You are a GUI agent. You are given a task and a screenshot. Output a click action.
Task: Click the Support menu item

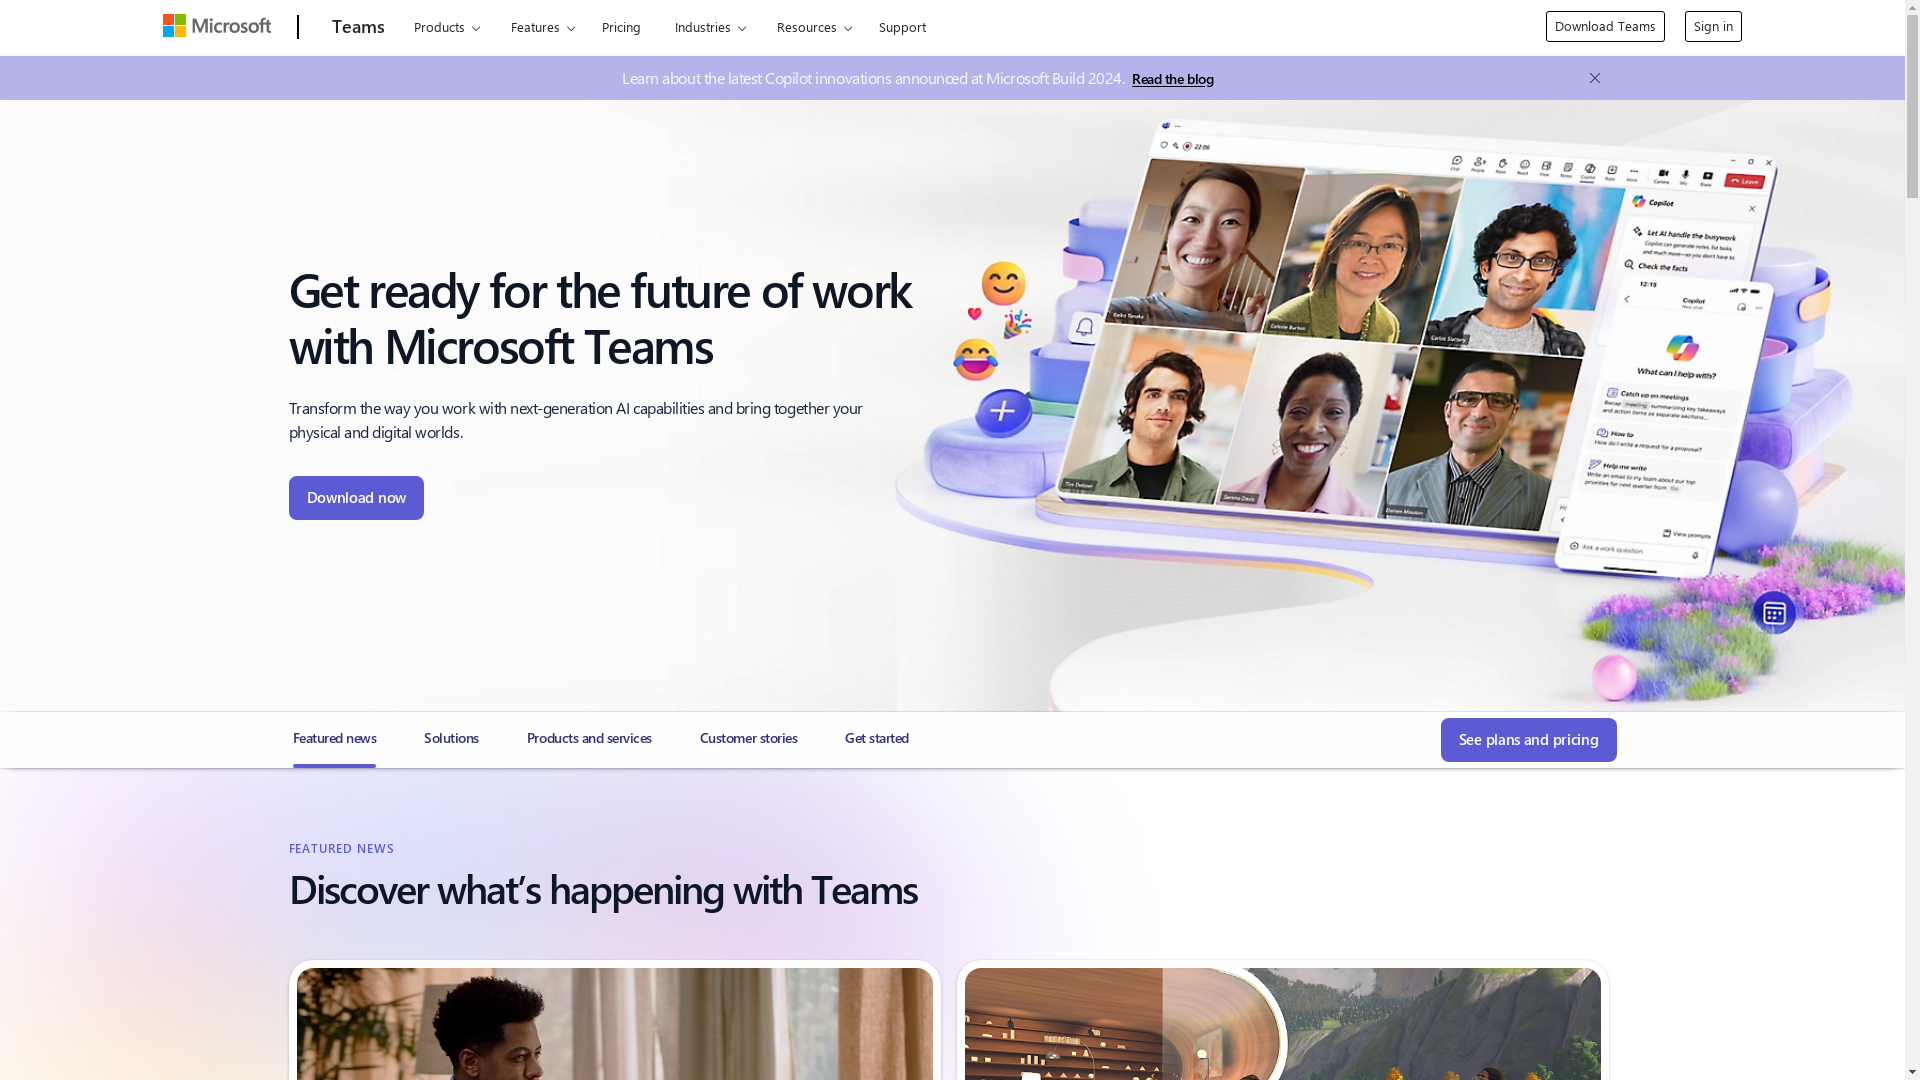902,26
